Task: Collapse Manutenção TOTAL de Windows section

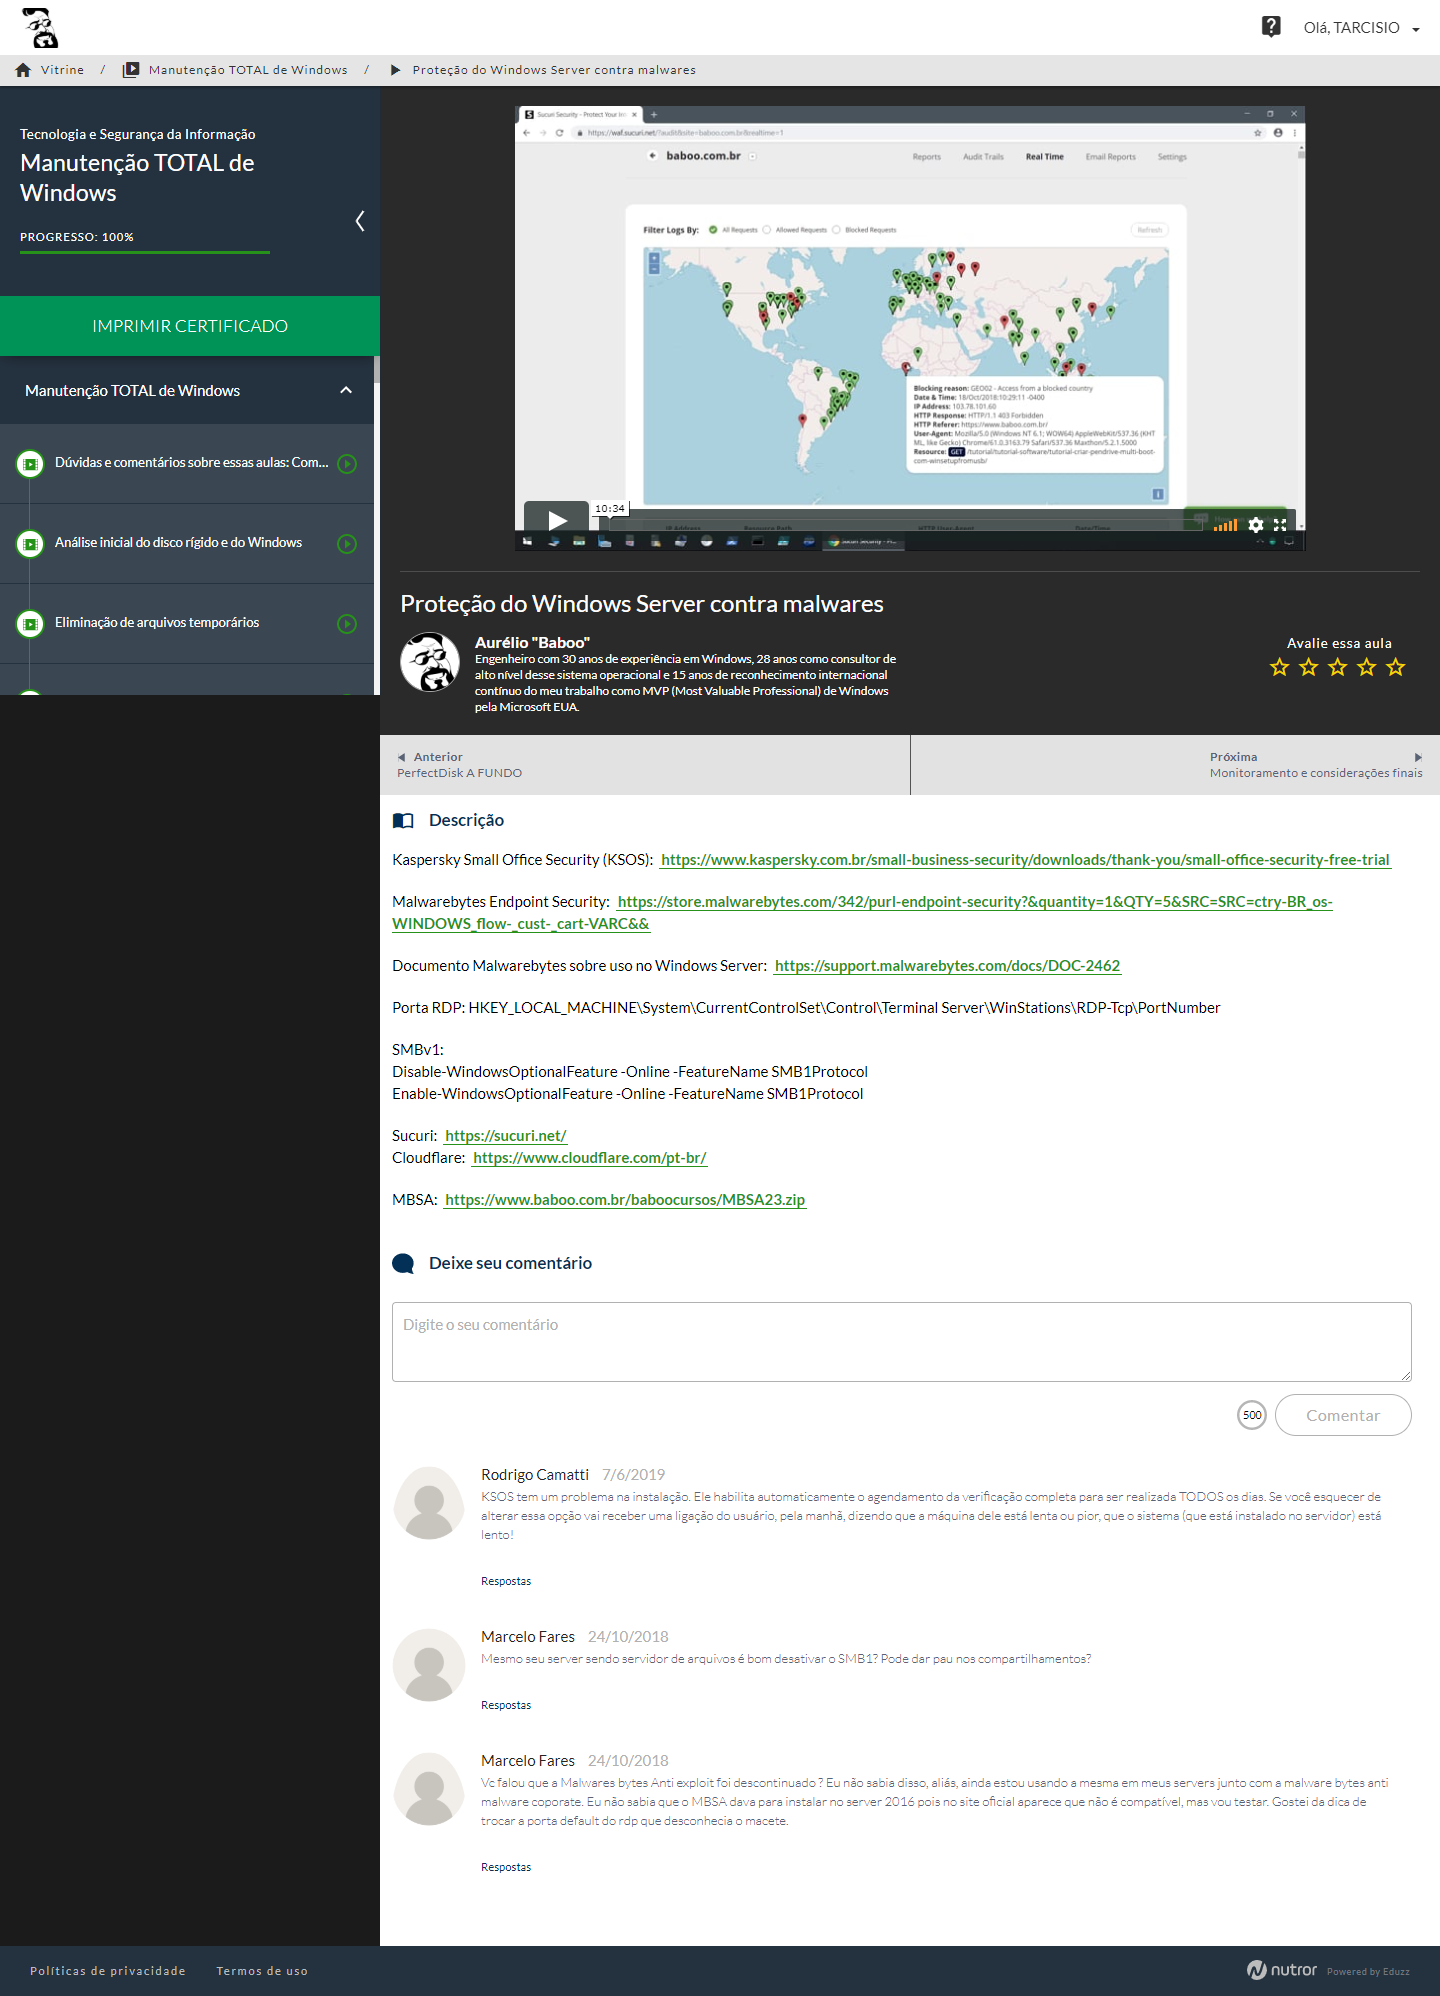Action: [x=346, y=390]
